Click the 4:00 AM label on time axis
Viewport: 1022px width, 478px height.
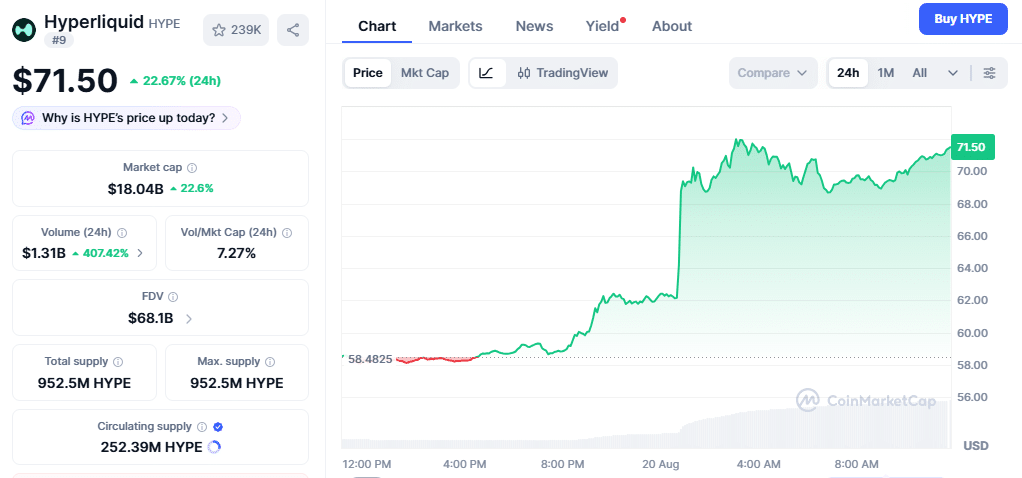(x=759, y=464)
